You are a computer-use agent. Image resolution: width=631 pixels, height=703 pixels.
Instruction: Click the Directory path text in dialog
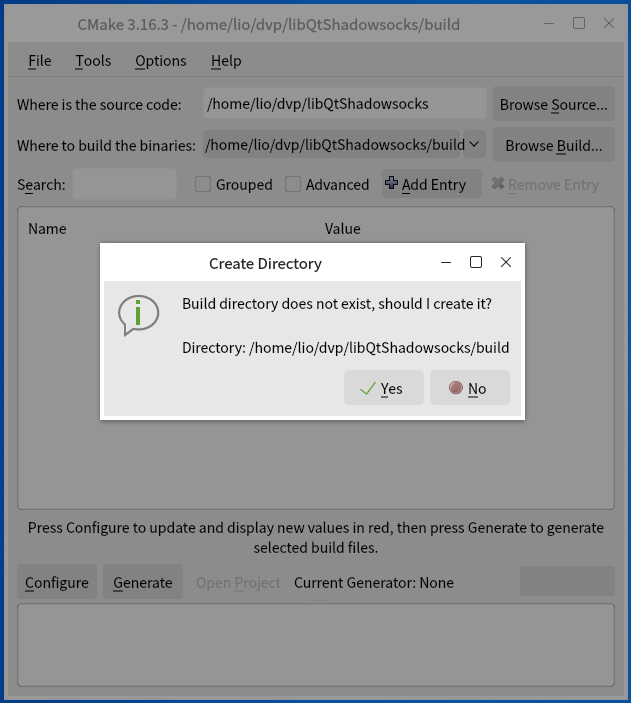tap(345, 347)
